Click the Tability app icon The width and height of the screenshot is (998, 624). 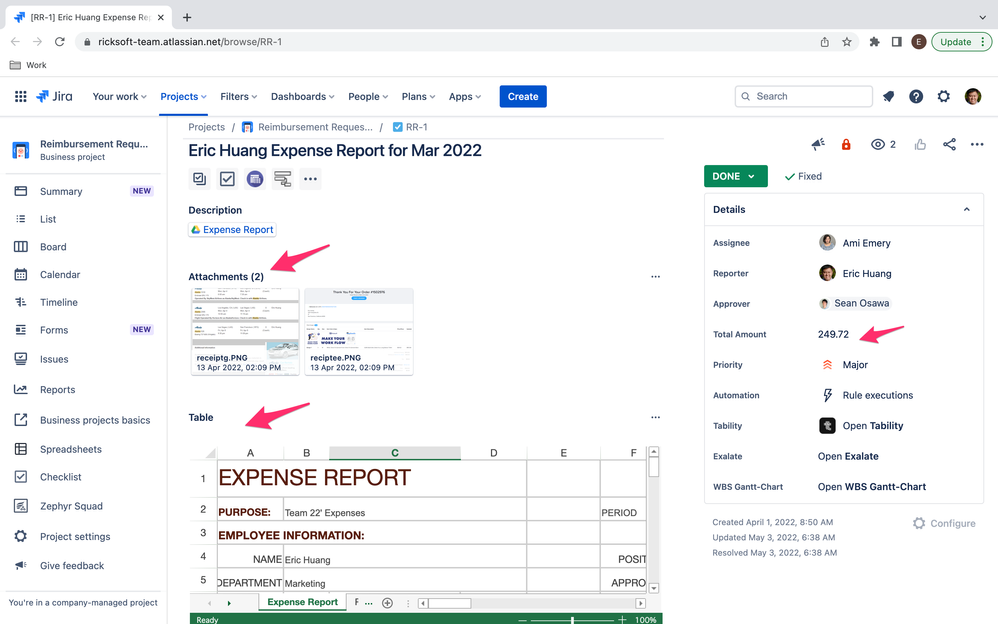pyautogui.click(x=827, y=425)
